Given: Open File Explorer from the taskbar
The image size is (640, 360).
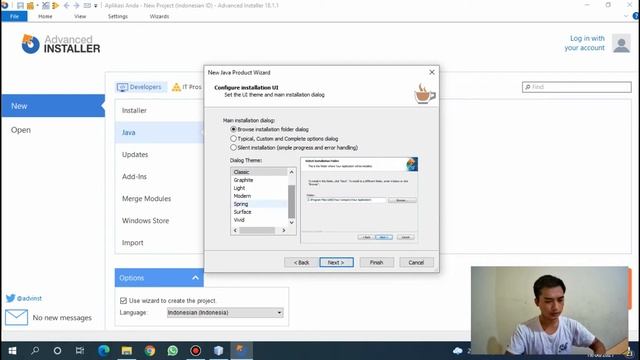Looking at the screenshot, I should pyautogui.click(x=127, y=351).
